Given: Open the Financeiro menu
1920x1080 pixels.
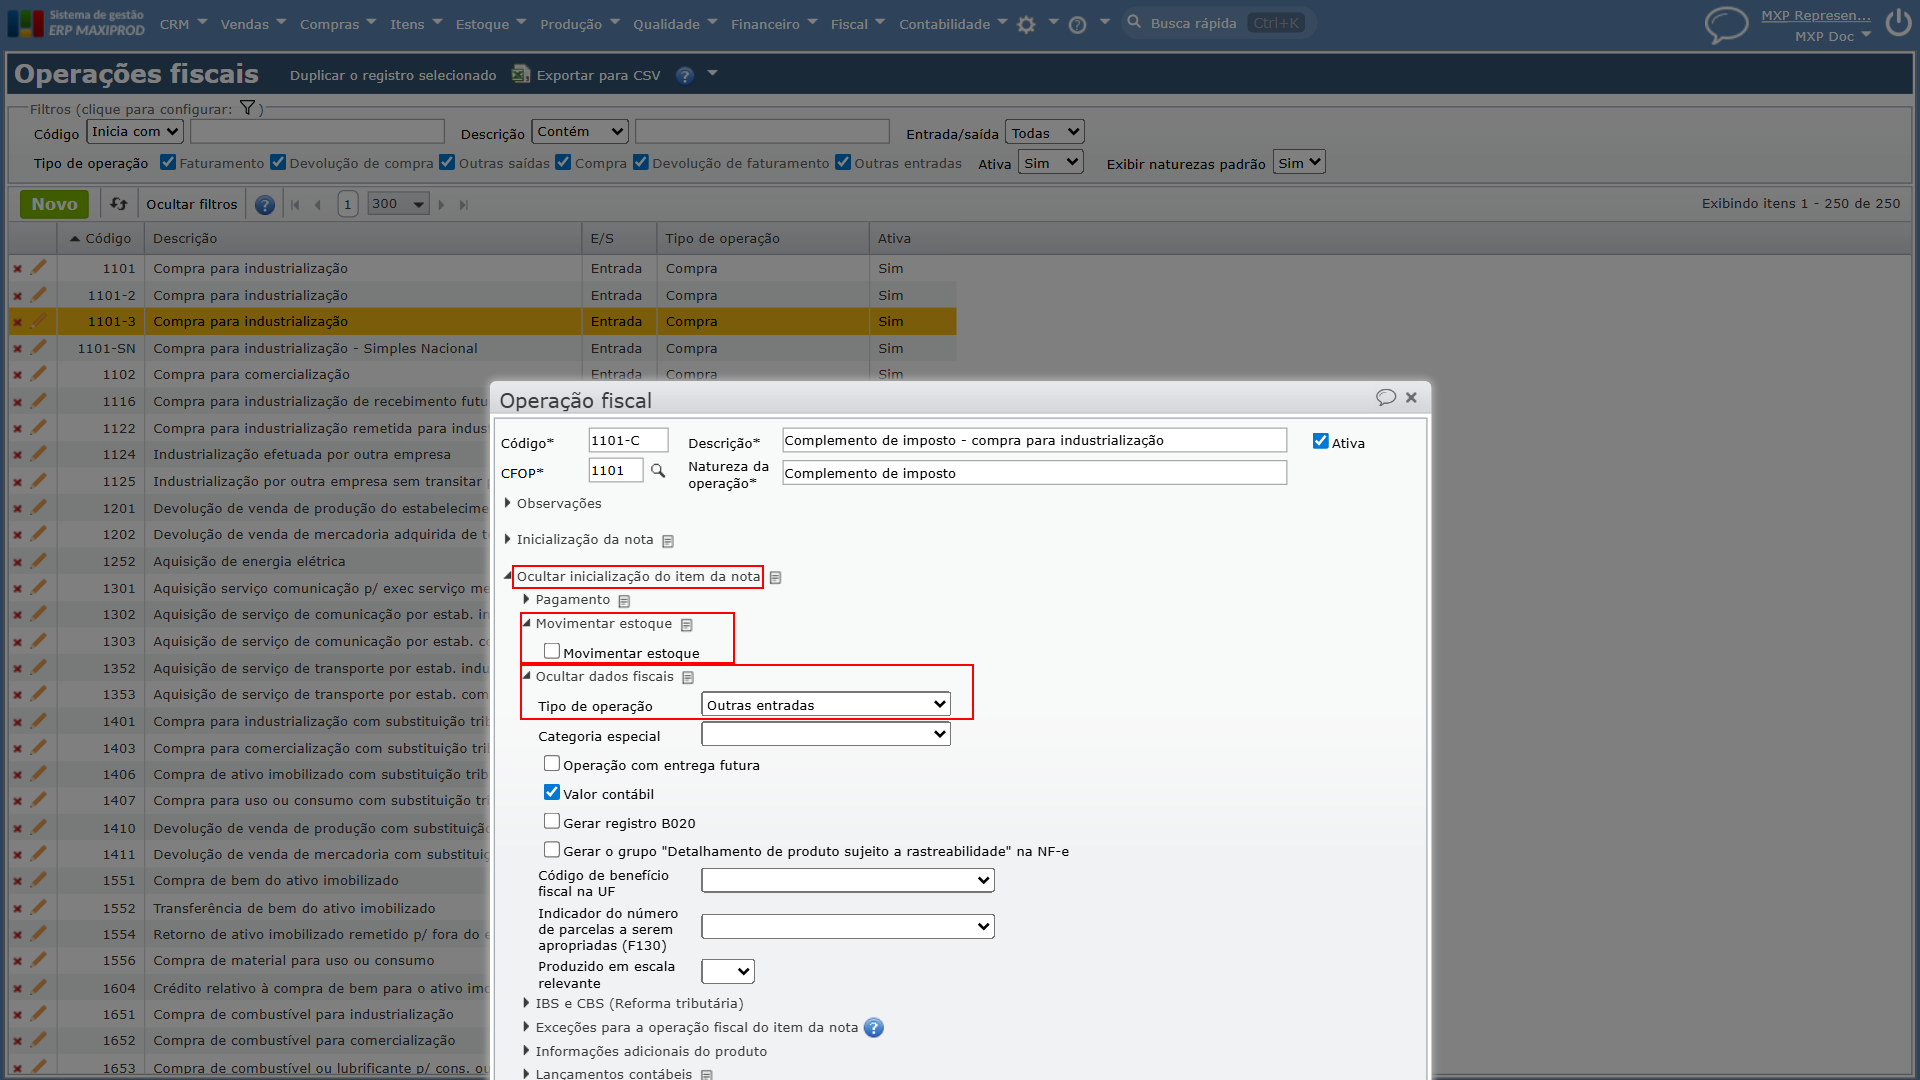Looking at the screenshot, I should click(773, 24).
